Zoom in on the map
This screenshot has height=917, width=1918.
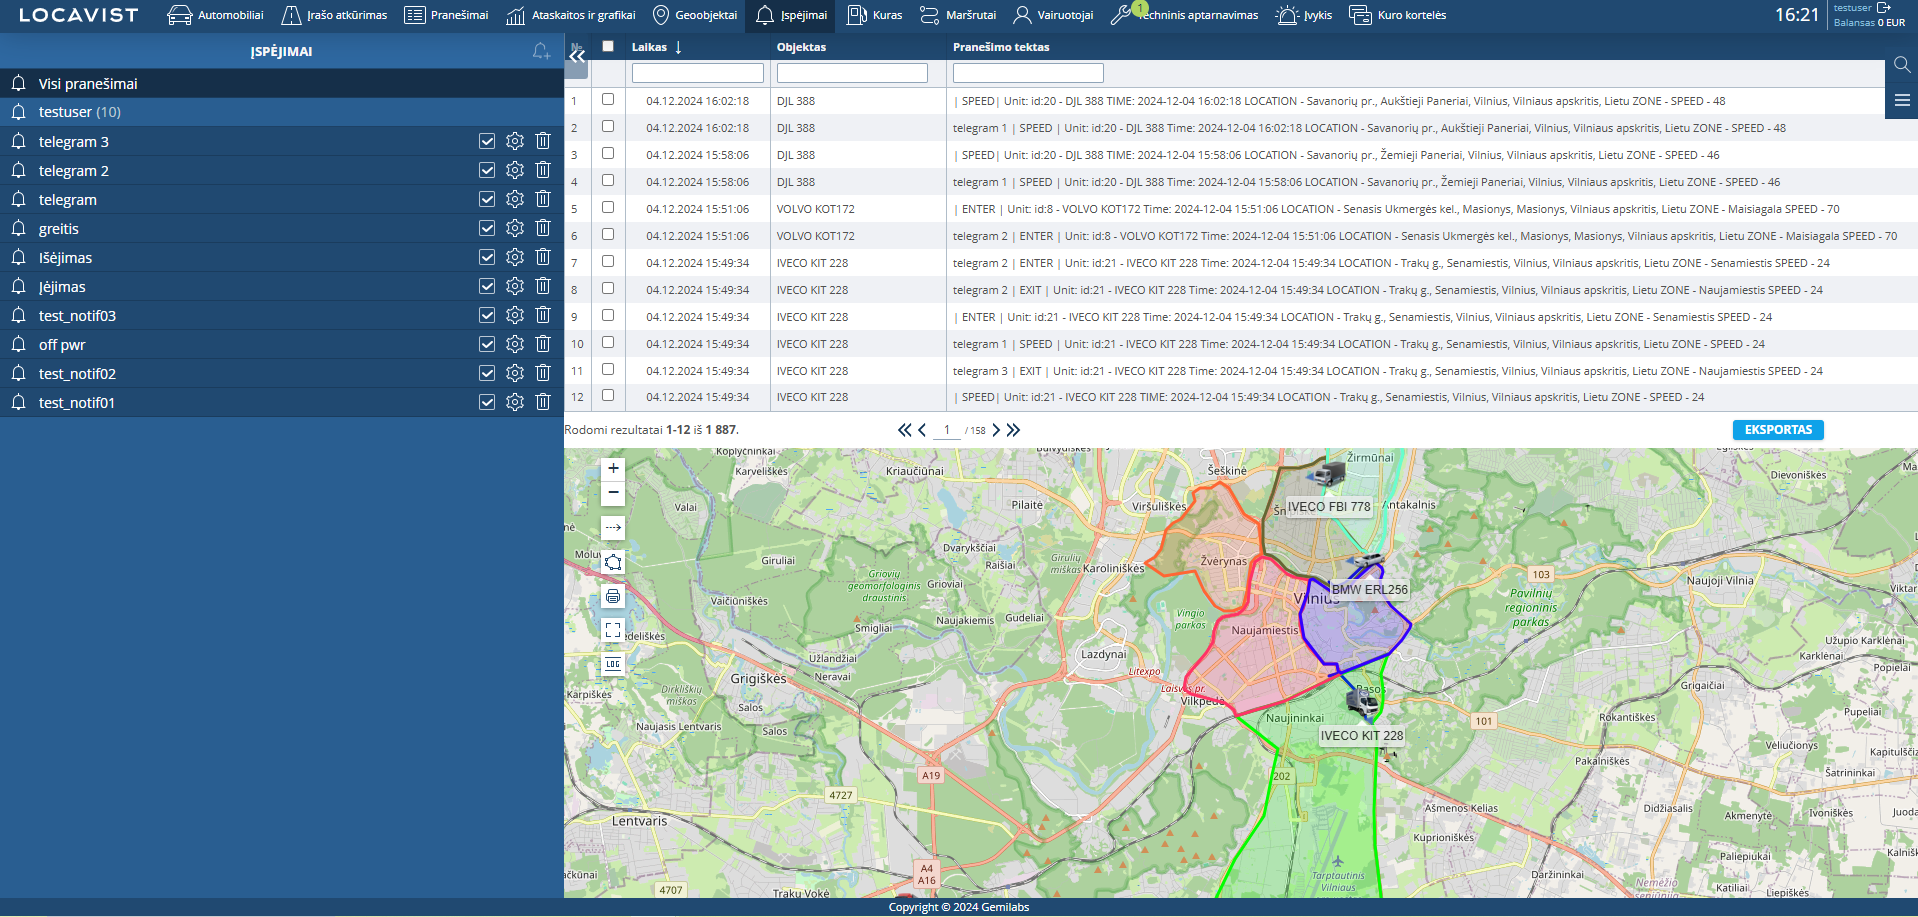[613, 469]
